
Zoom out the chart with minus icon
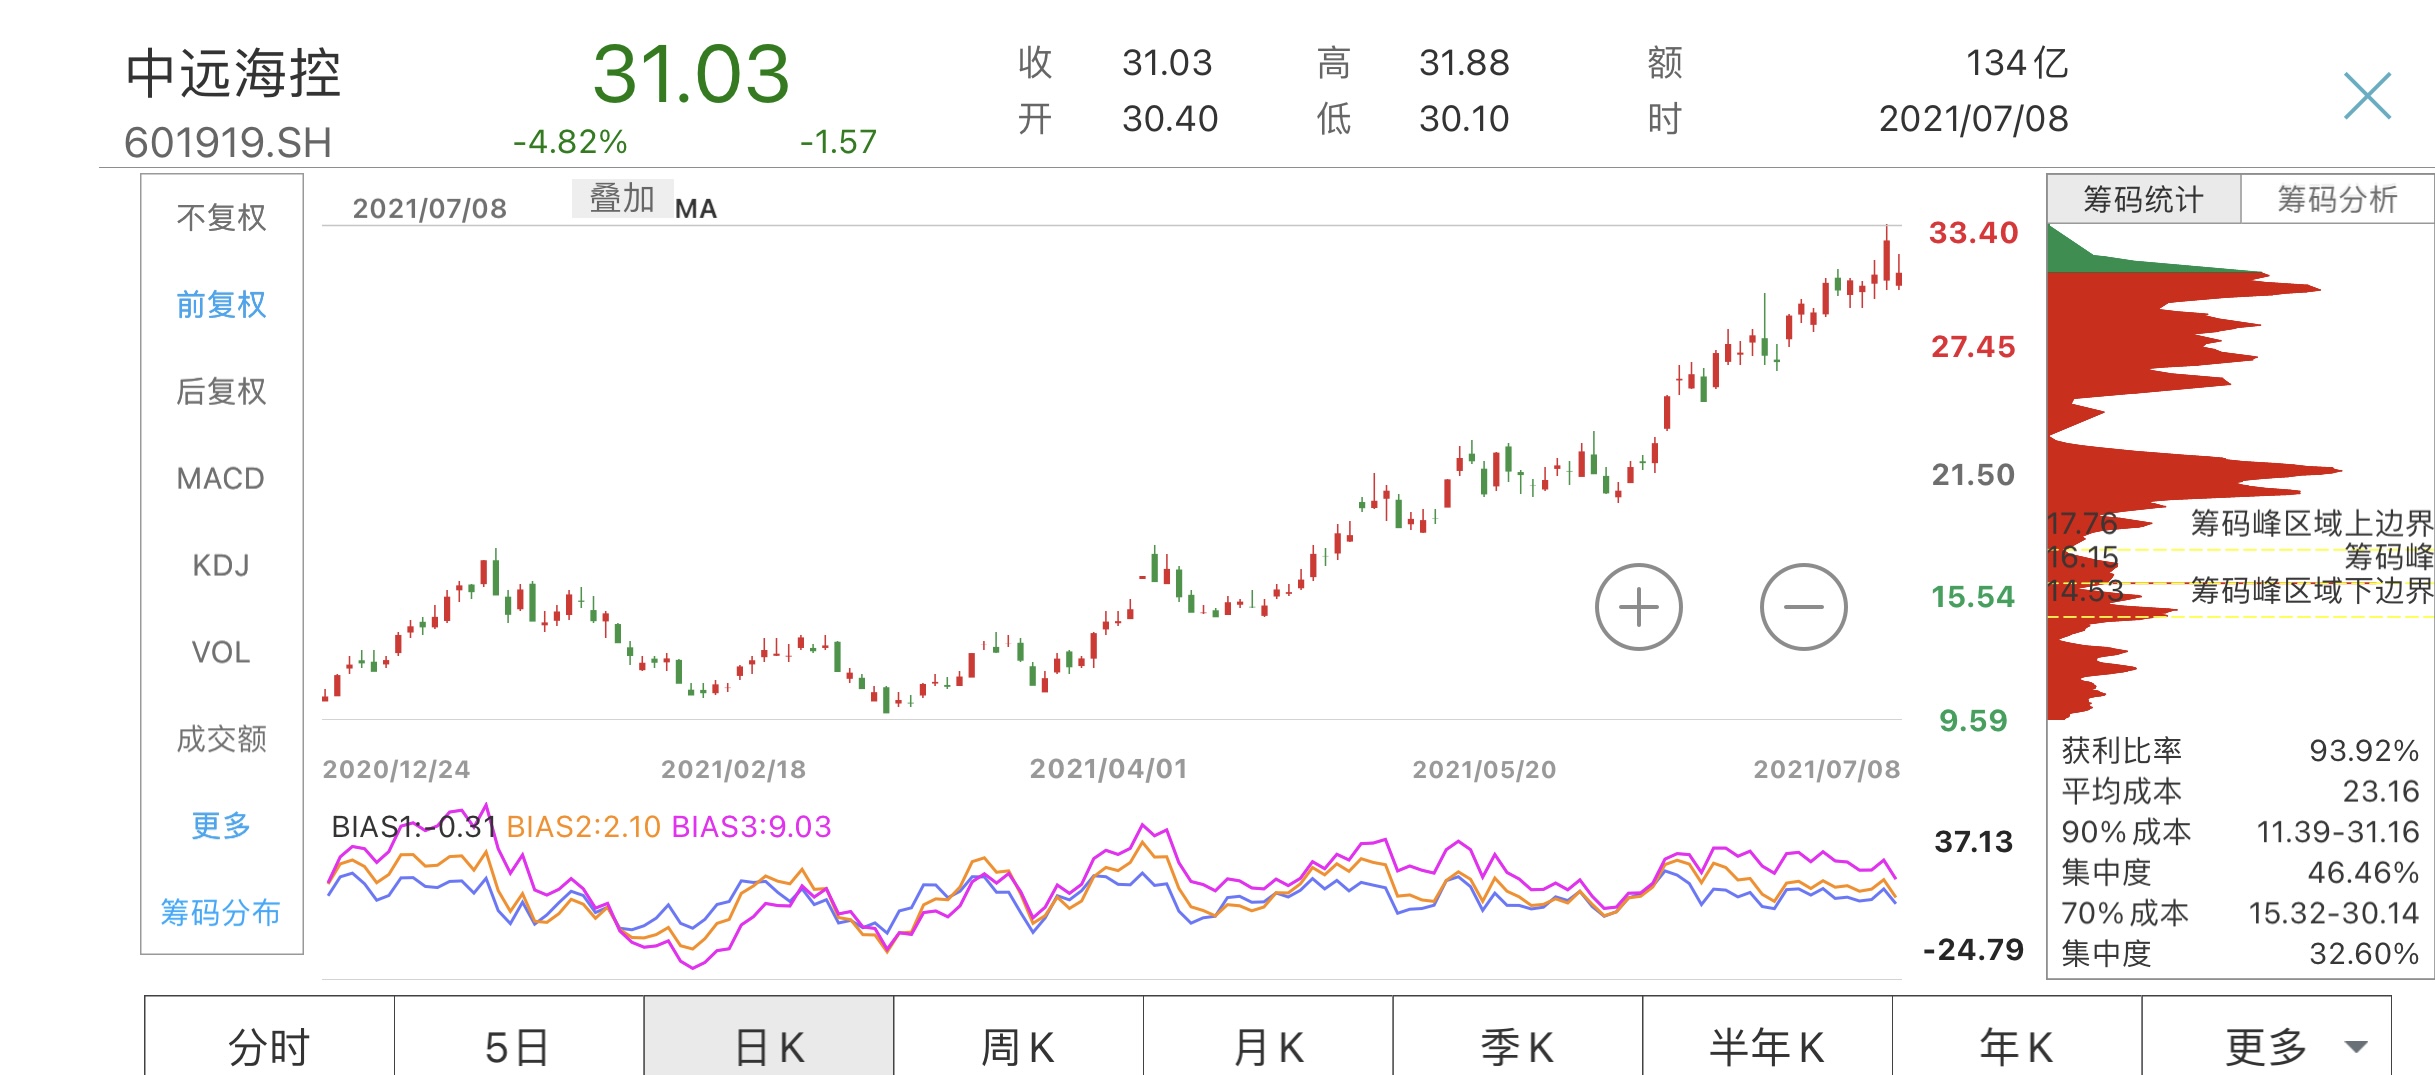[x=1803, y=607]
